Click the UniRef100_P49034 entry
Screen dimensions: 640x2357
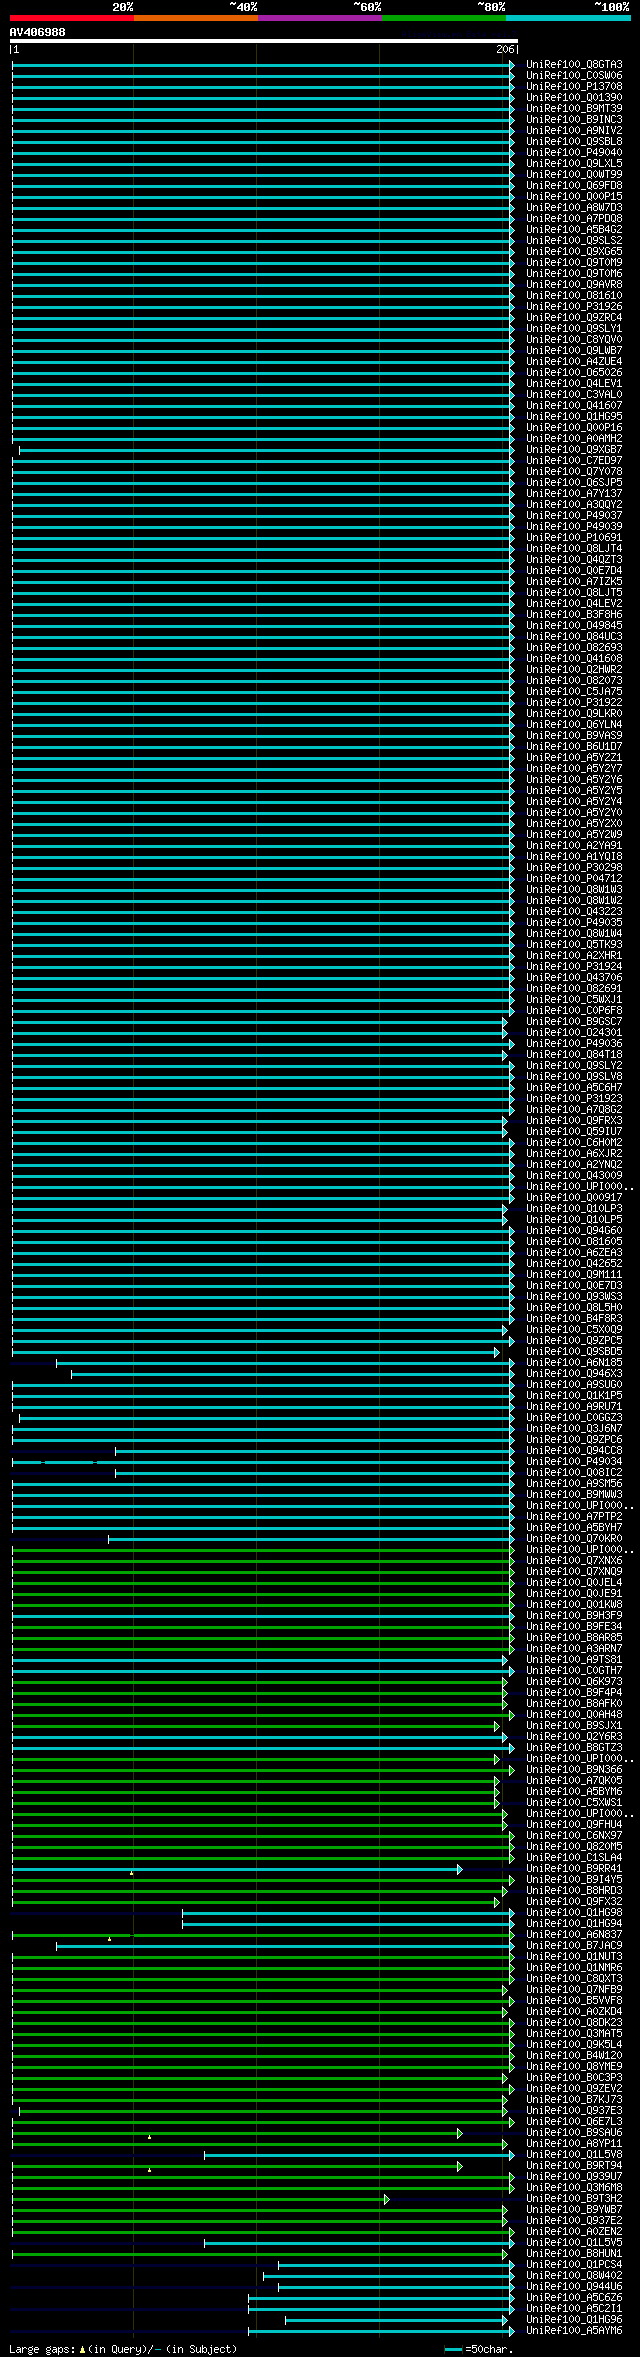coord(574,1462)
